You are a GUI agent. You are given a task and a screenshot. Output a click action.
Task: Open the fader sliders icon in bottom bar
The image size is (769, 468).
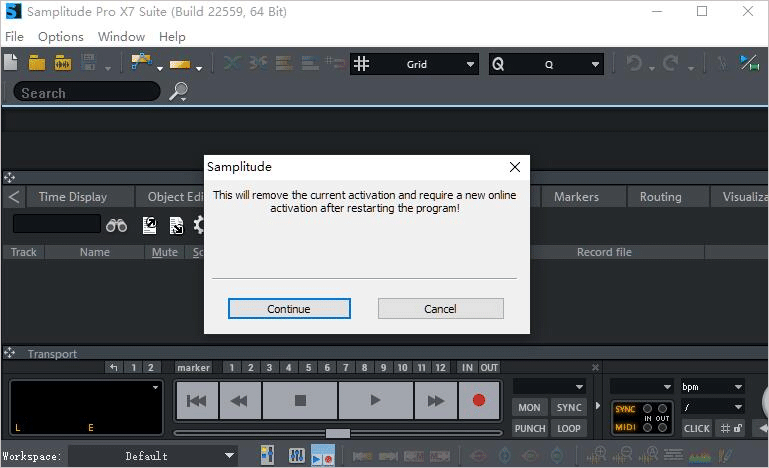click(297, 456)
